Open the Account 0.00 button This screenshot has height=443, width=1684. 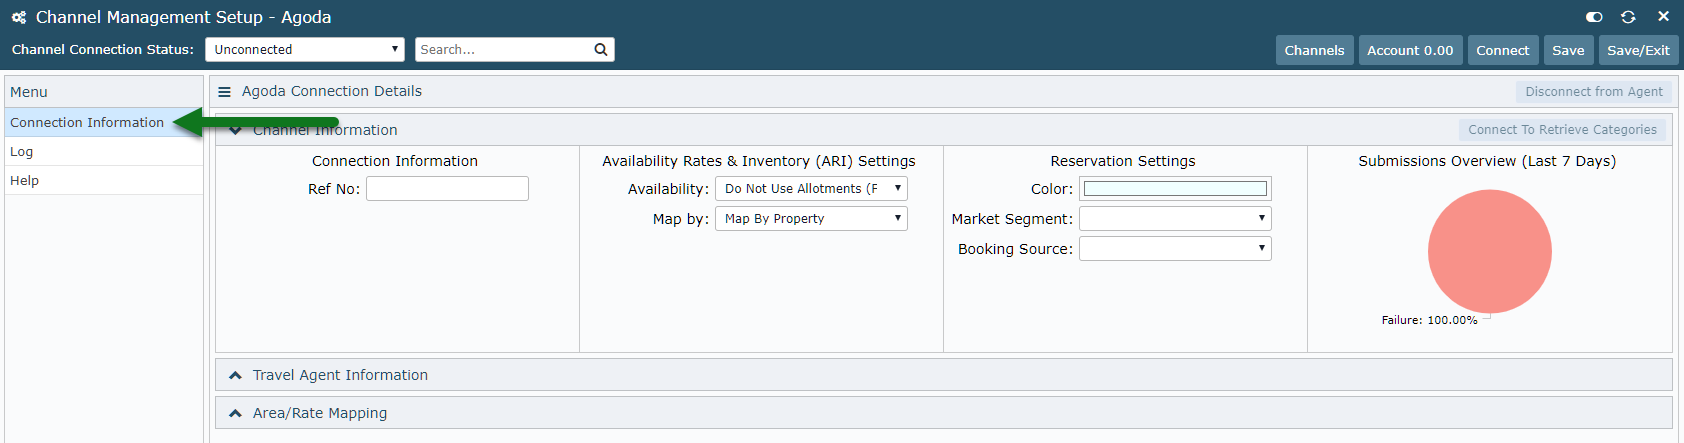coord(1410,50)
